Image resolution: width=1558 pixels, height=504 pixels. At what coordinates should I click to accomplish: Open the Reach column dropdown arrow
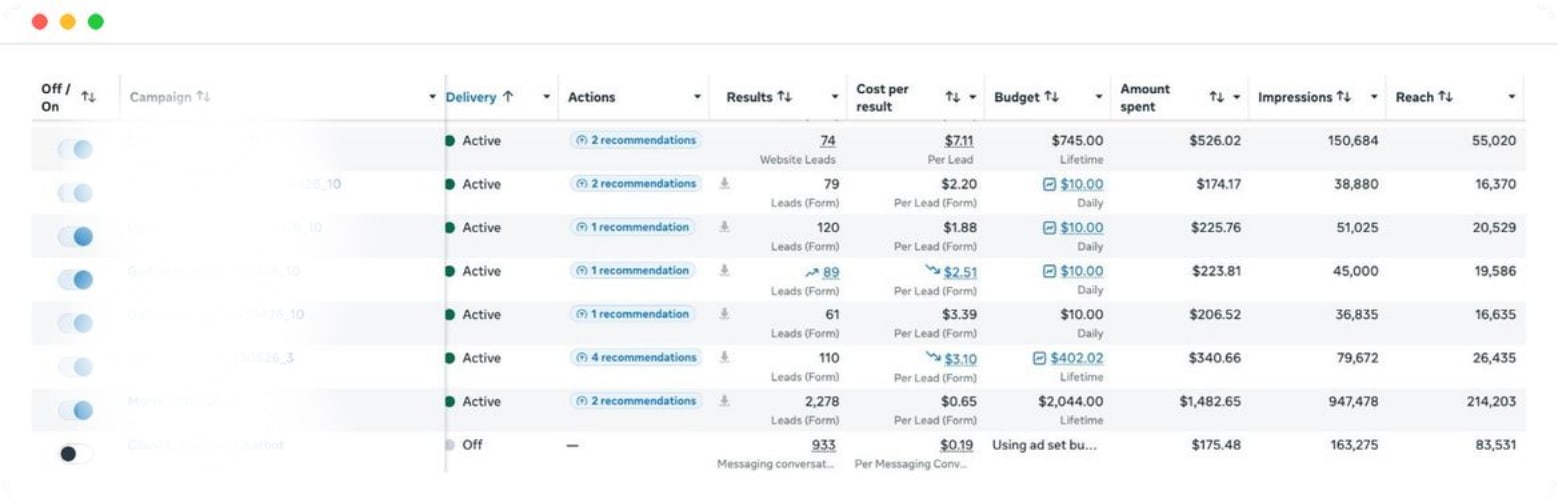click(1511, 97)
